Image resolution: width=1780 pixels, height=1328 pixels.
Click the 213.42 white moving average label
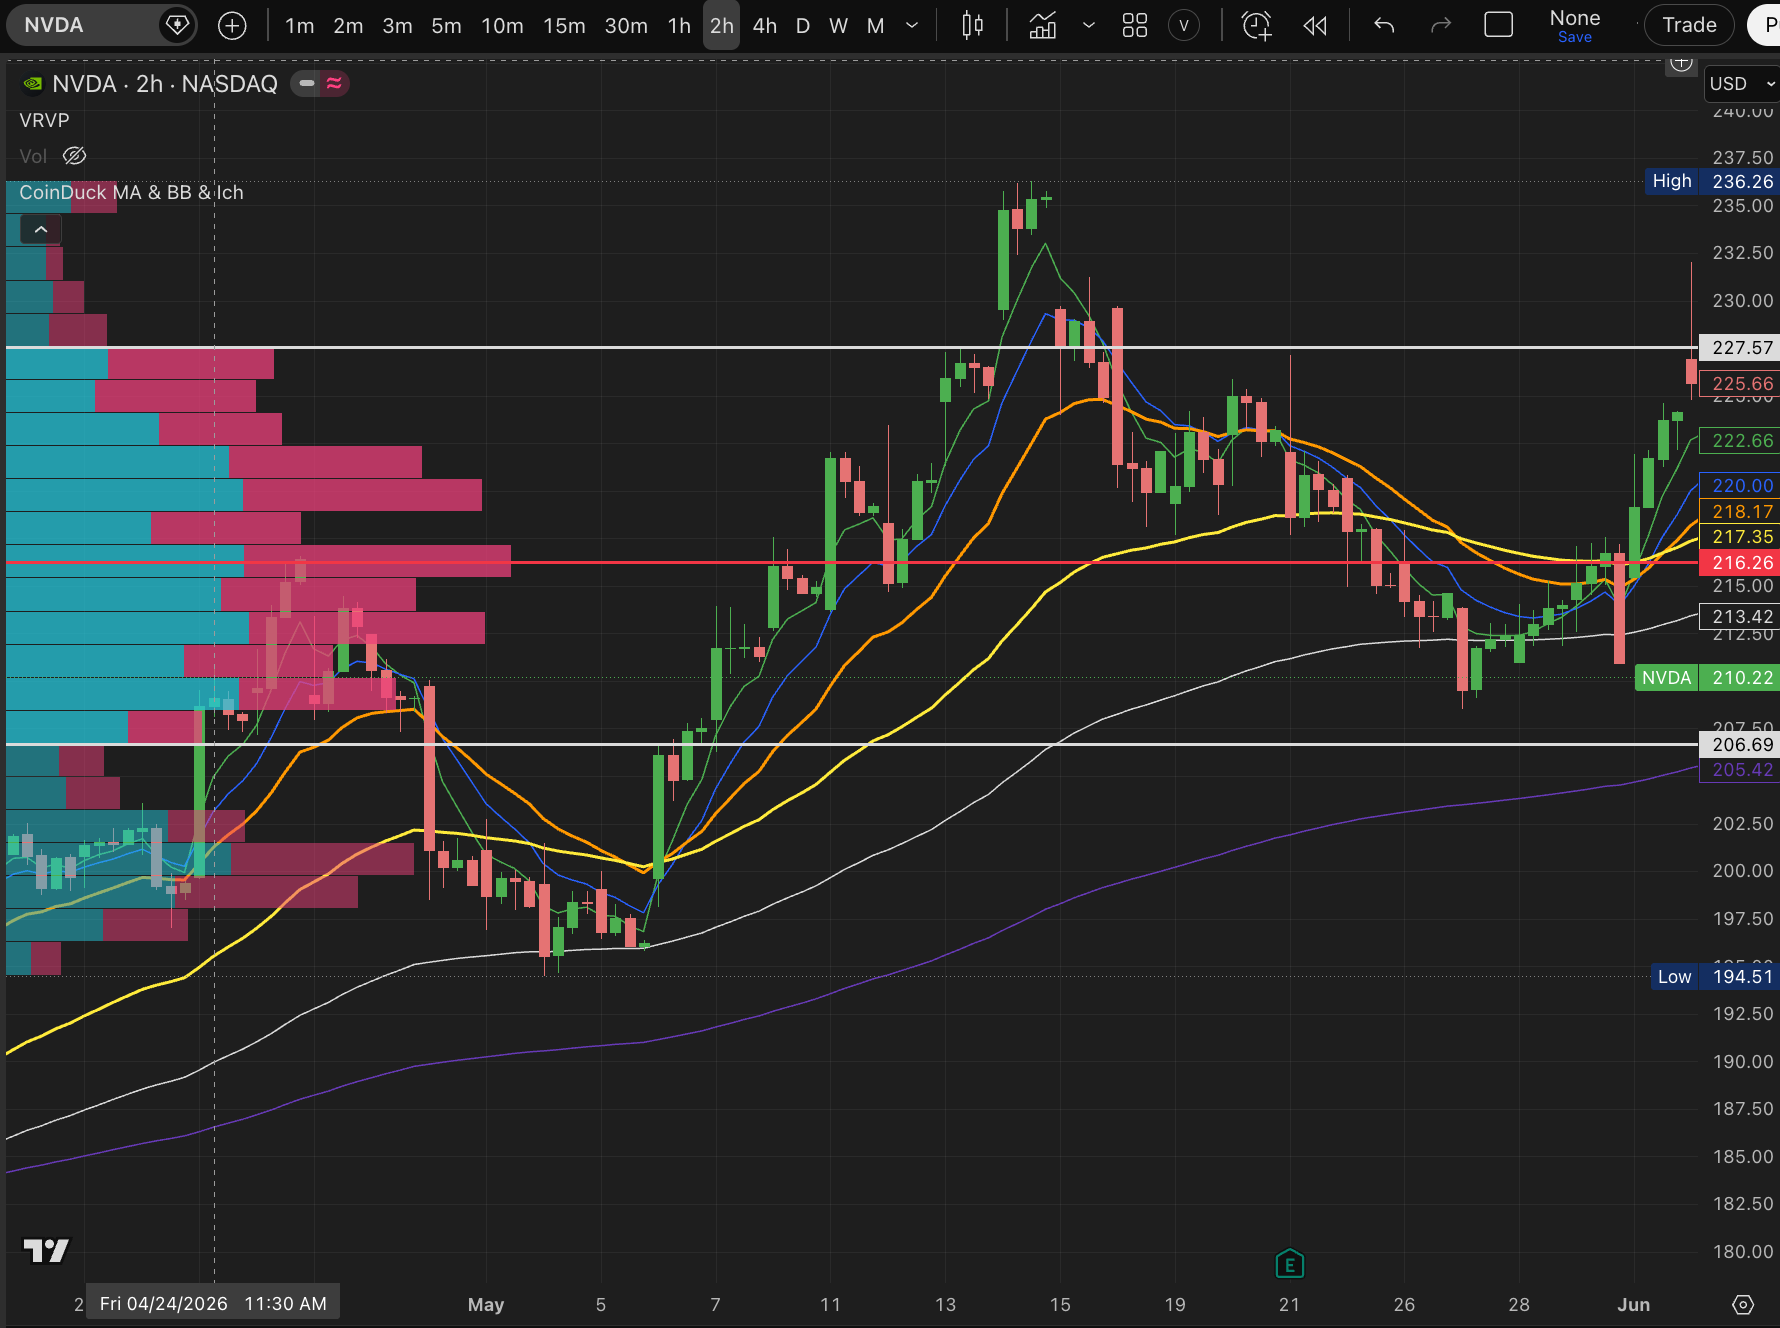pyautogui.click(x=1740, y=617)
